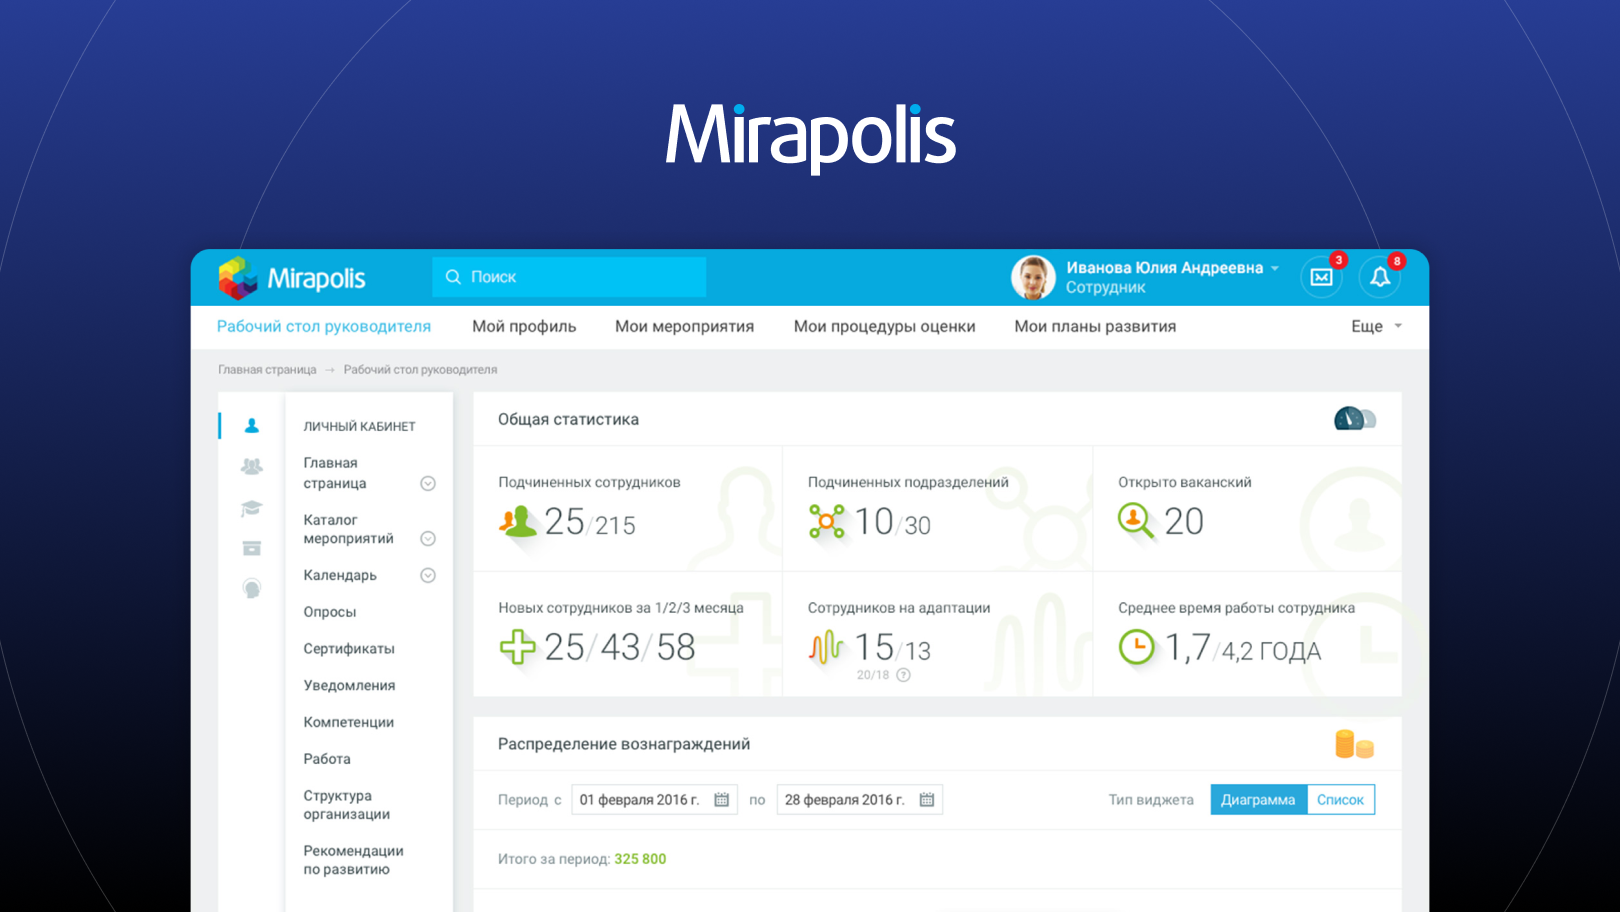Open Работа in the sidebar
This screenshot has width=1620, height=912.
click(x=327, y=759)
